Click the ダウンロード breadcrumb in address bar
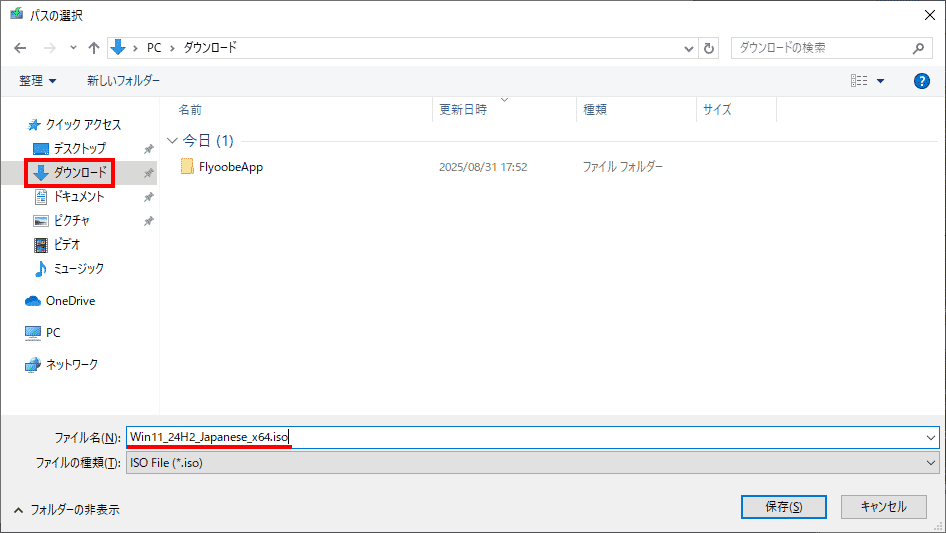The image size is (946, 533). click(210, 48)
